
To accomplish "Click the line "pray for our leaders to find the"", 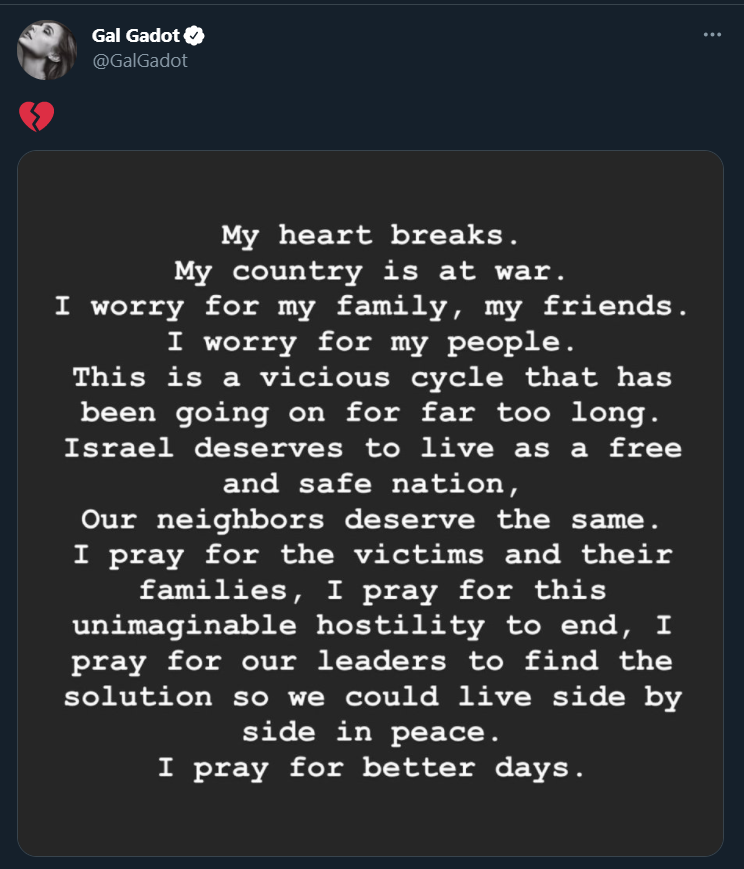I will point(370,661).
